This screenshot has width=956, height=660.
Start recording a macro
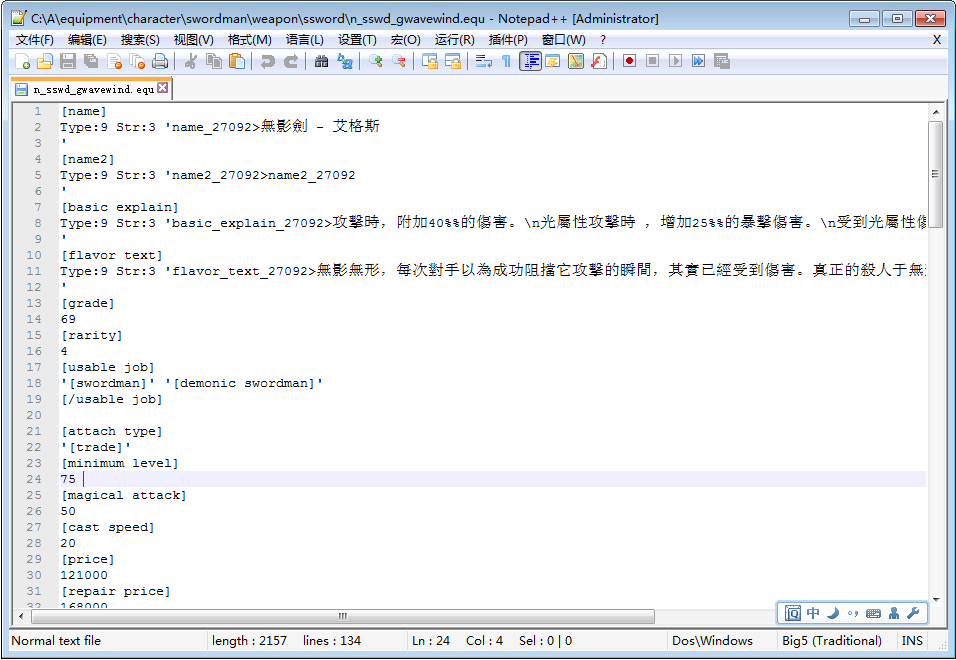pos(629,60)
